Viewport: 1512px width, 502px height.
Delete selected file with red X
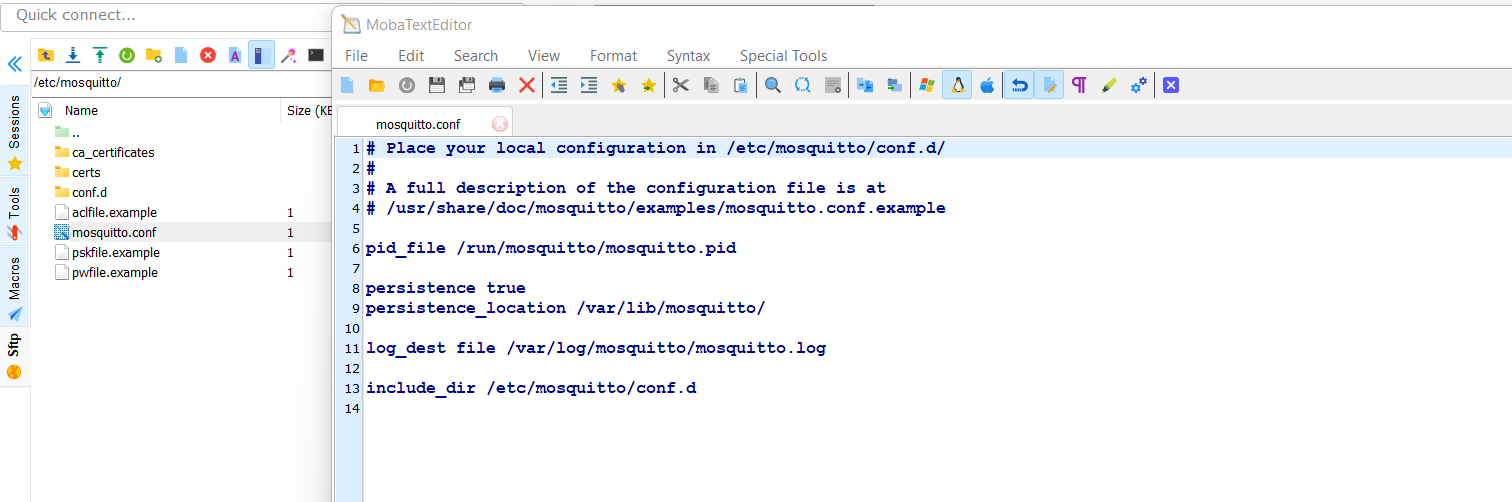click(208, 55)
